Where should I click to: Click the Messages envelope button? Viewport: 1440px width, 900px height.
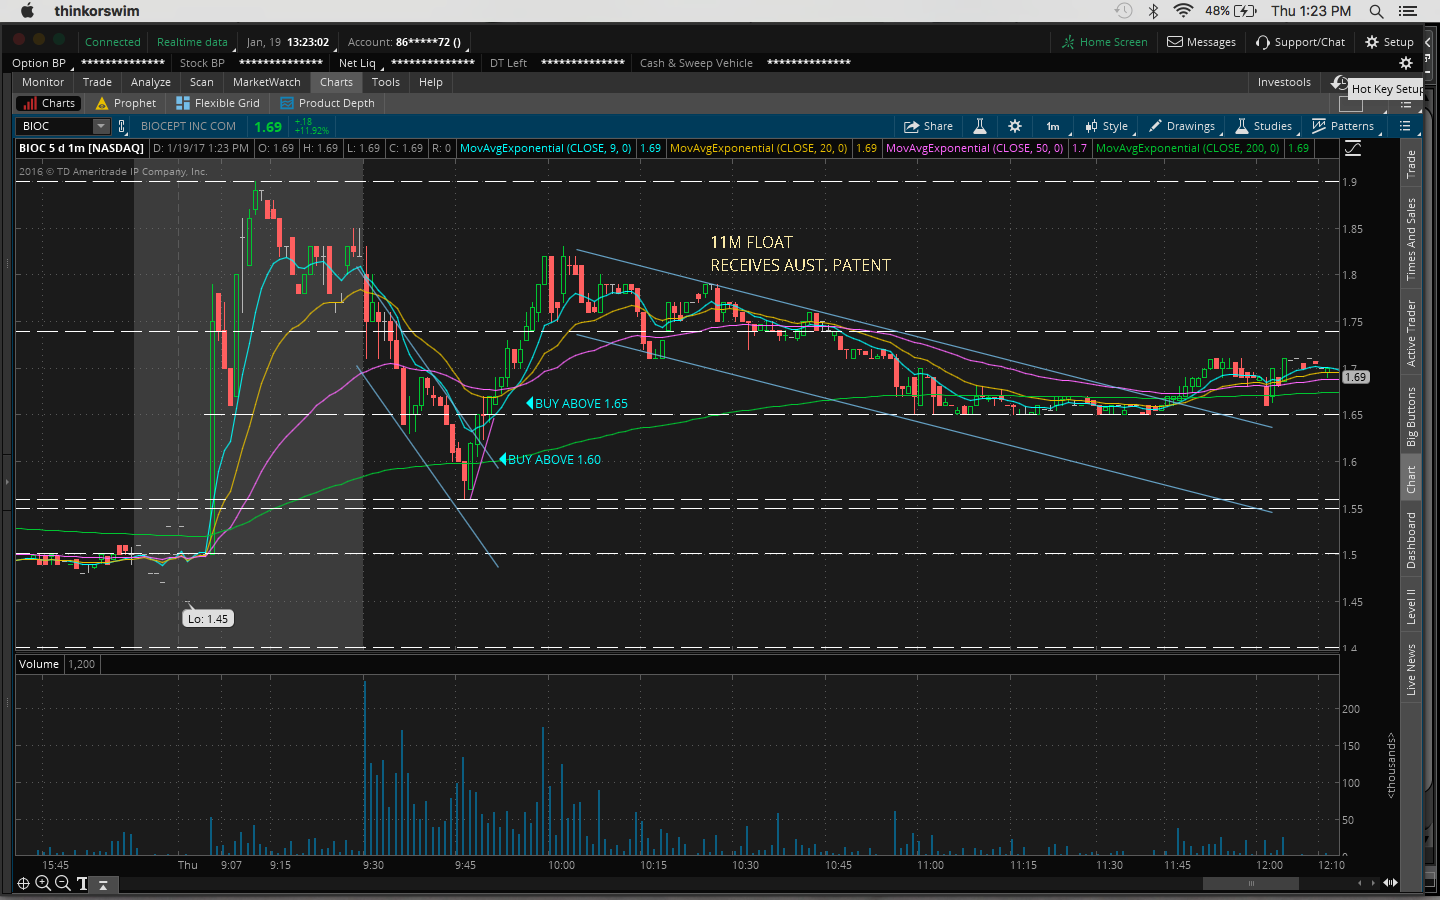tap(1201, 42)
